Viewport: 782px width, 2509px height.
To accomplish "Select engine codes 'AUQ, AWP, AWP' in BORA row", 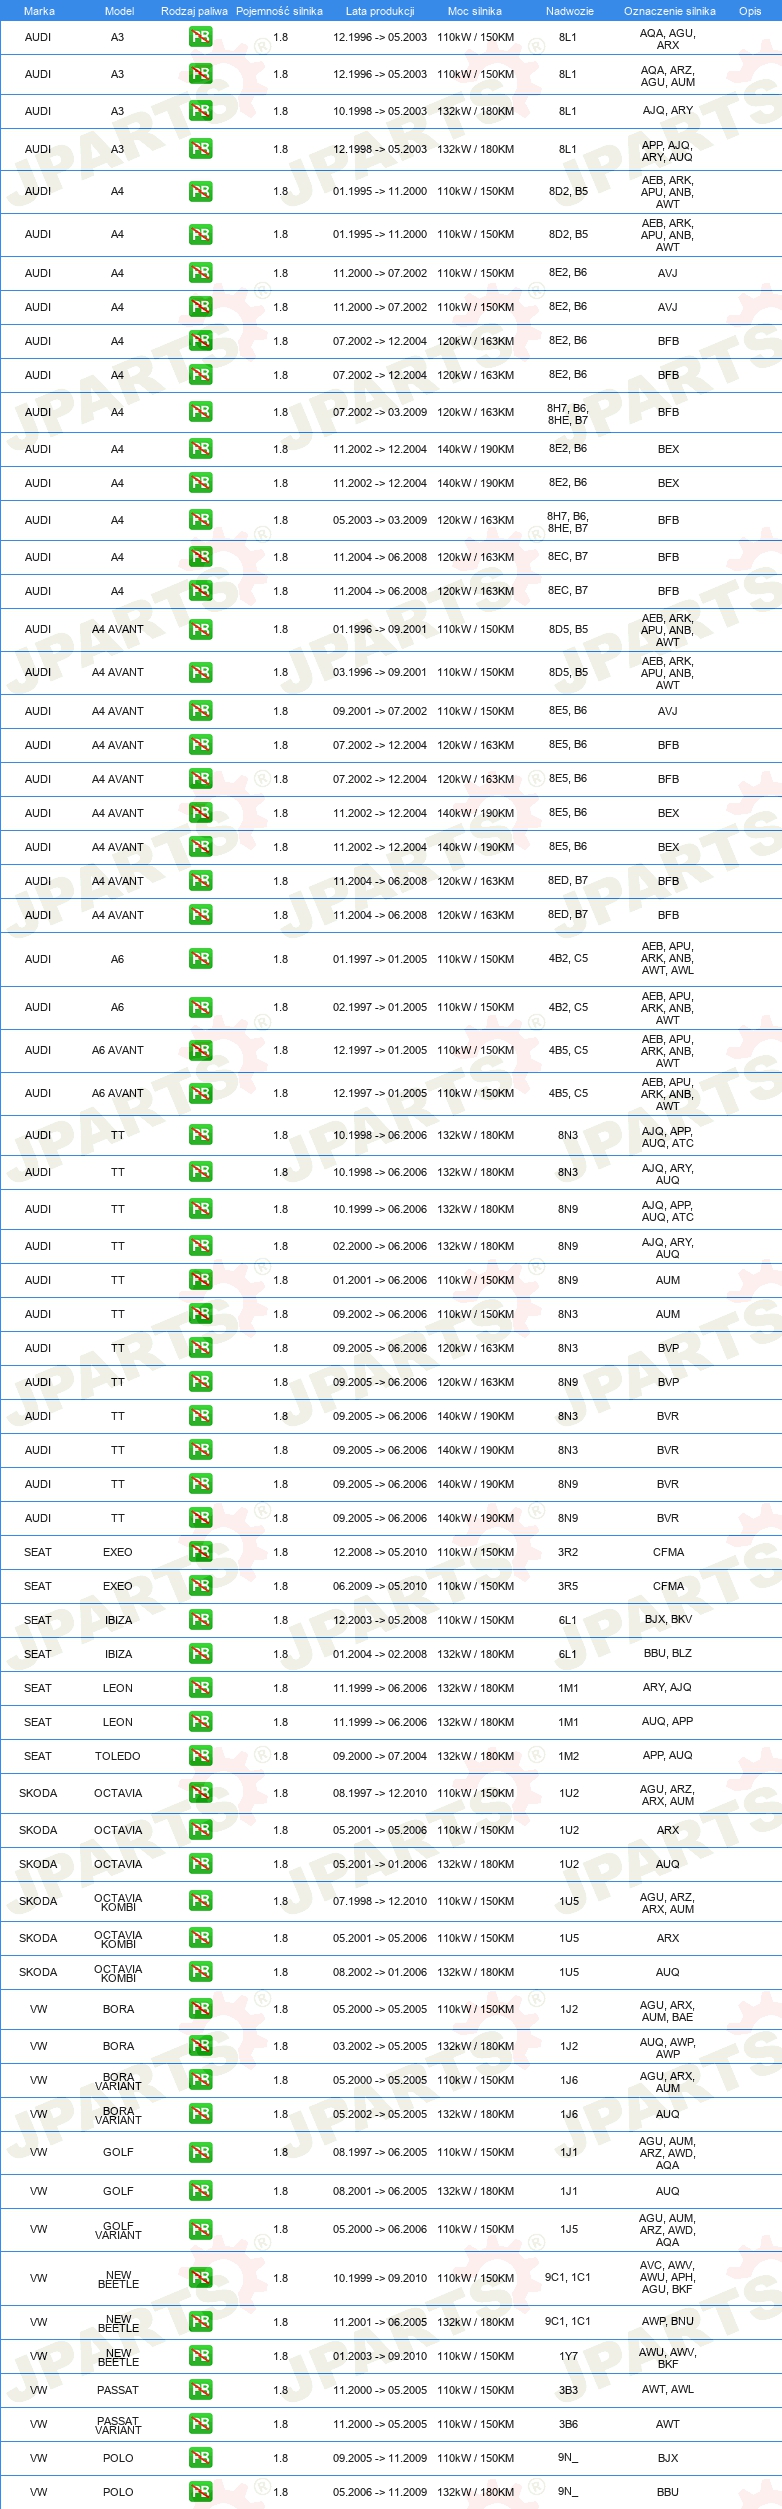I will click(667, 2047).
